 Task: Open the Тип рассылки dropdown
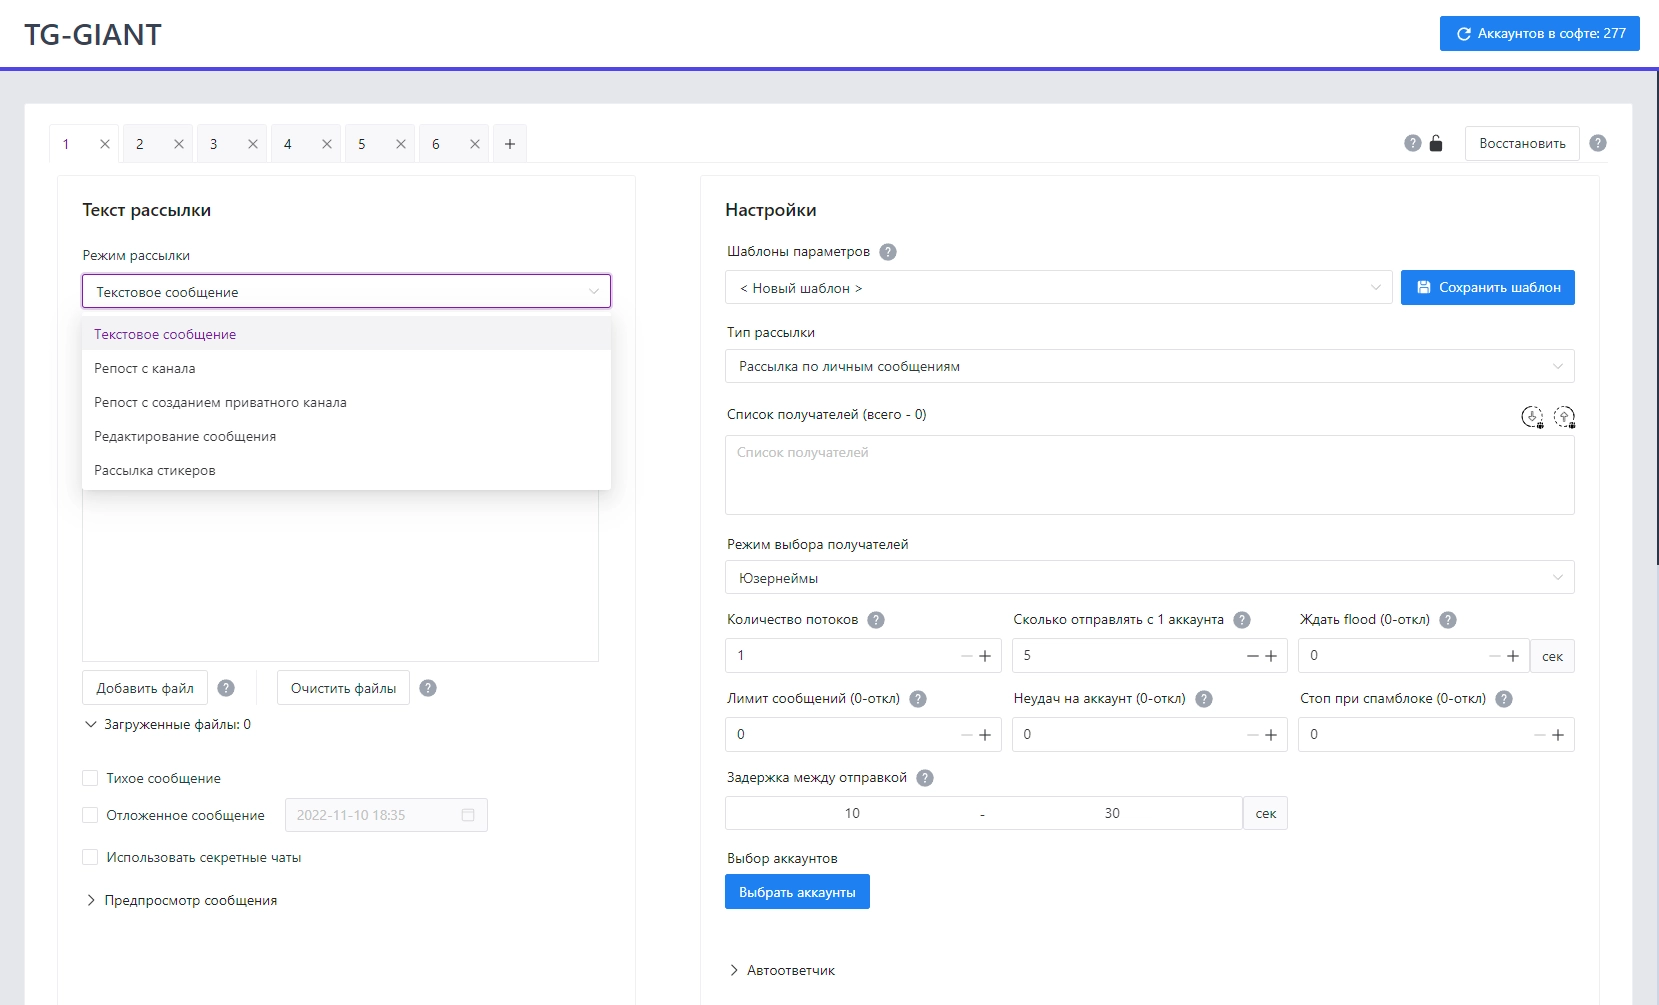click(x=1149, y=366)
